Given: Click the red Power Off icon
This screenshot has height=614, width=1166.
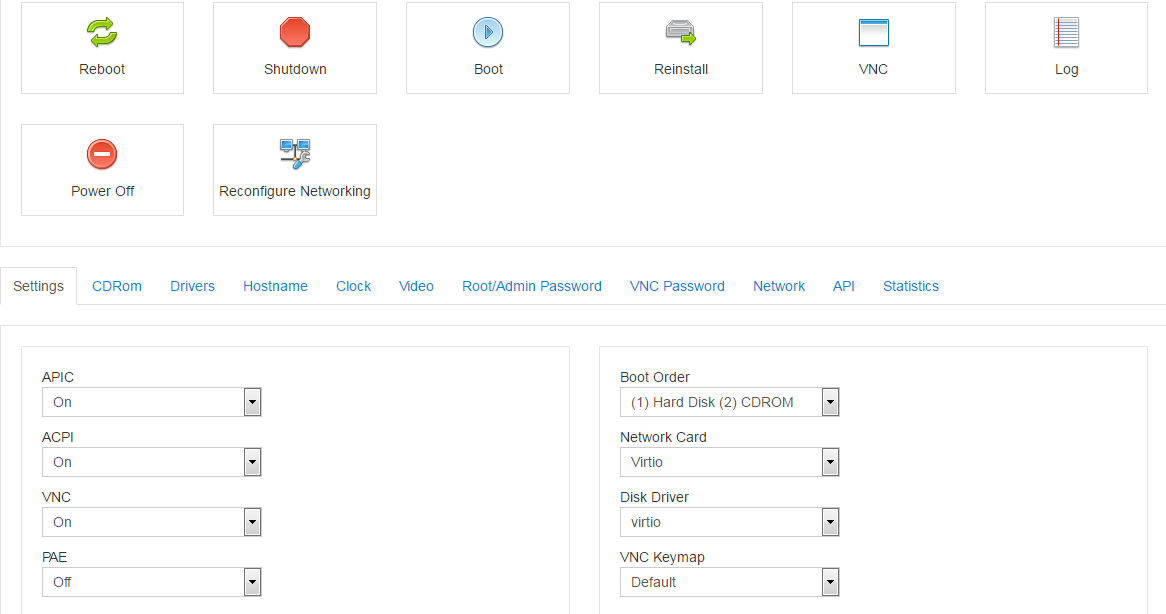Looking at the screenshot, I should pos(102,155).
